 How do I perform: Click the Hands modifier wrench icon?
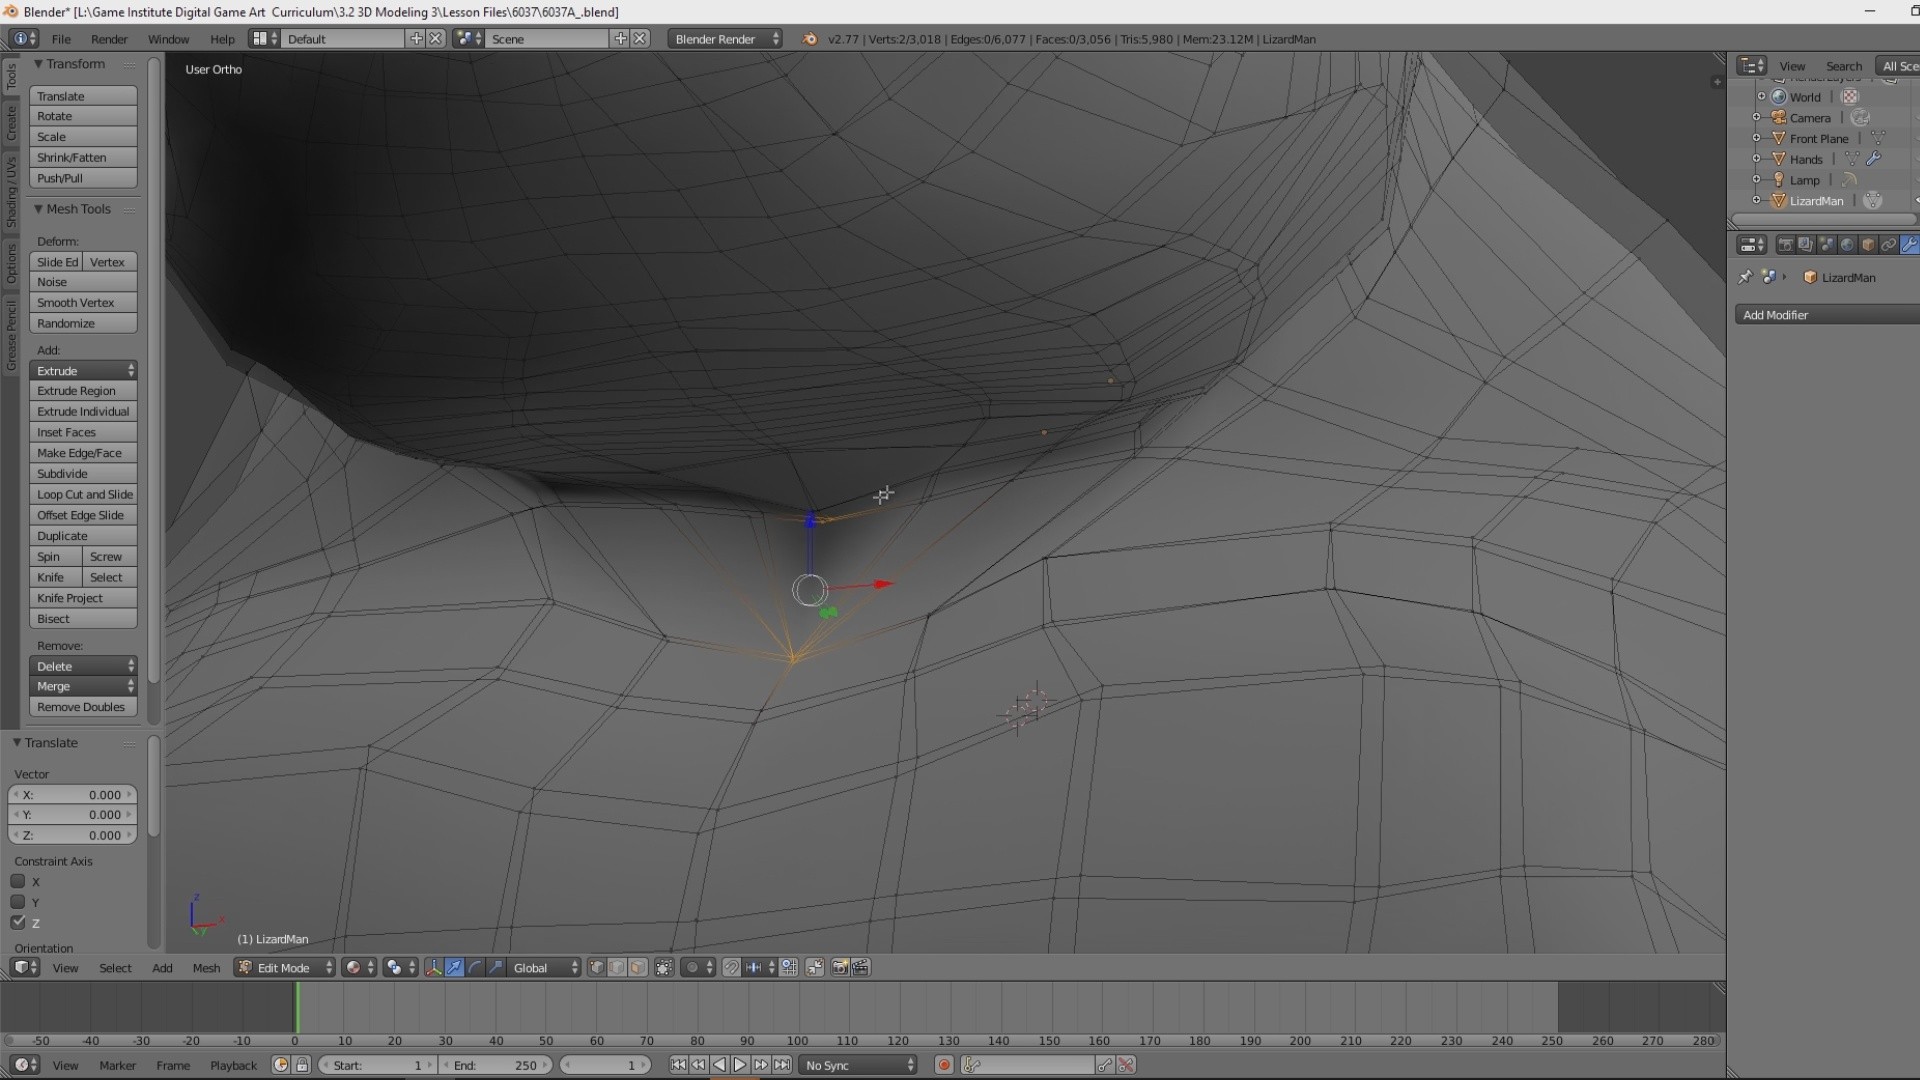coord(1874,159)
